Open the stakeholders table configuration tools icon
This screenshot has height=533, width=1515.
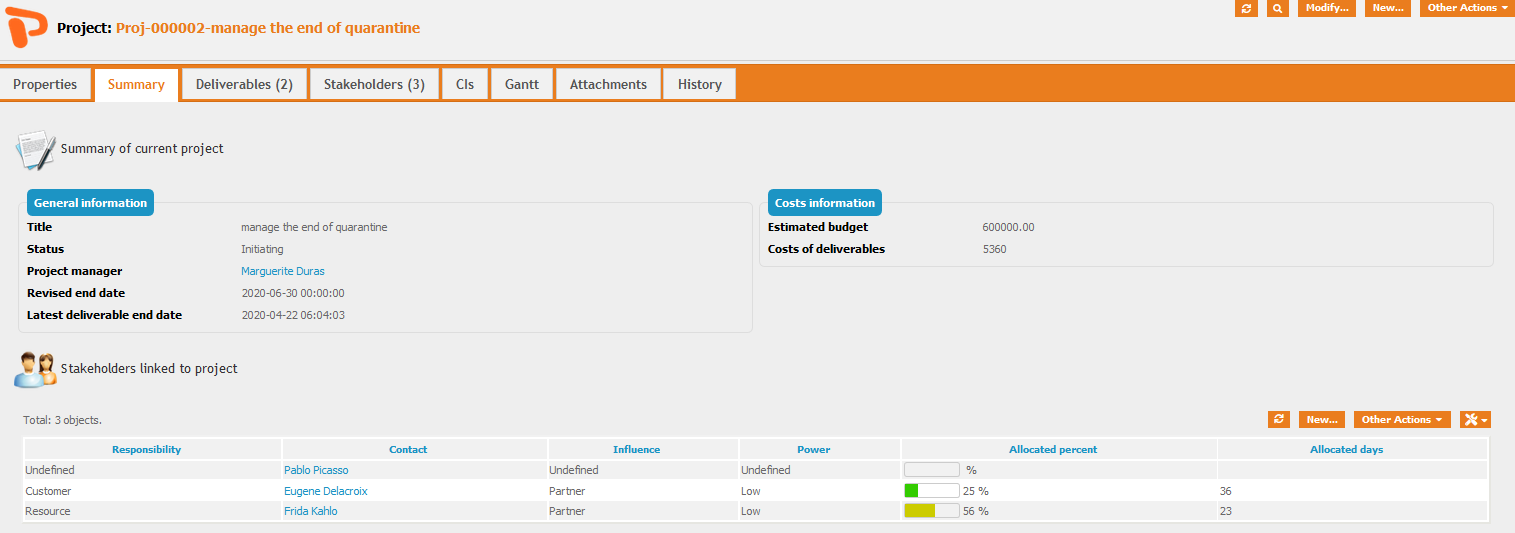(x=1475, y=420)
